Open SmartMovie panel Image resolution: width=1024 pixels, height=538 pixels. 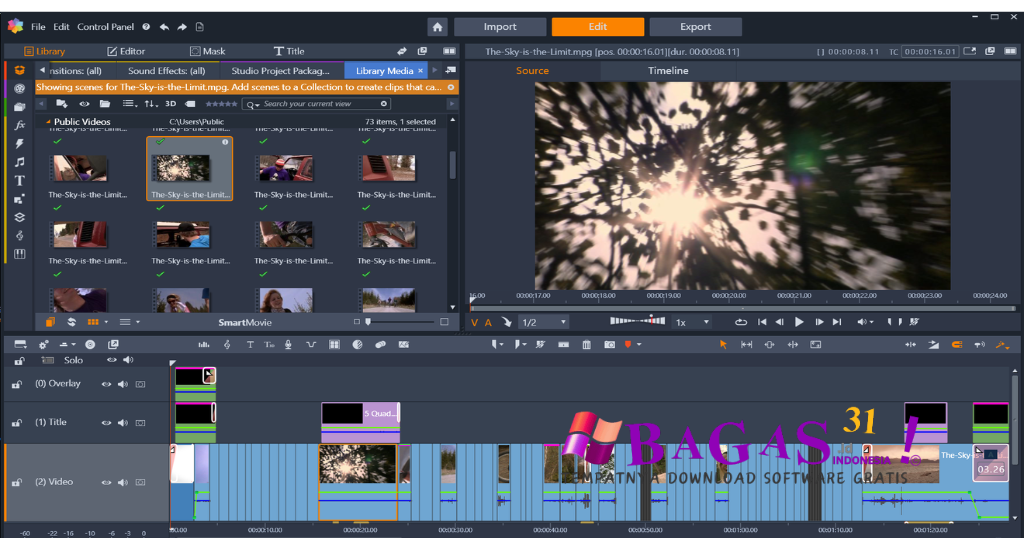click(245, 323)
